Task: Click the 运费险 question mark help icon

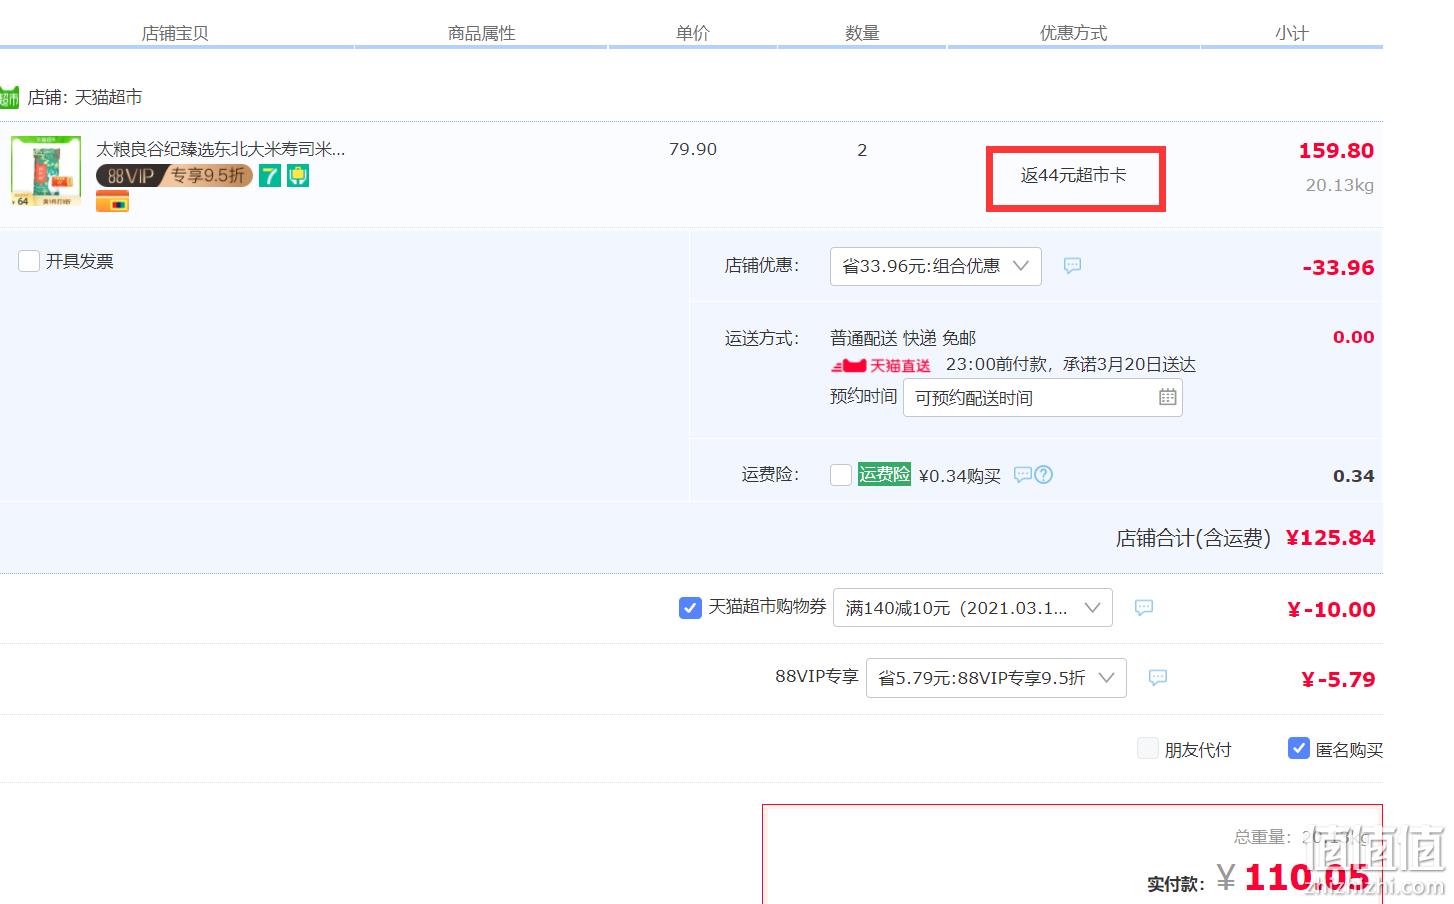Action: click(1044, 475)
